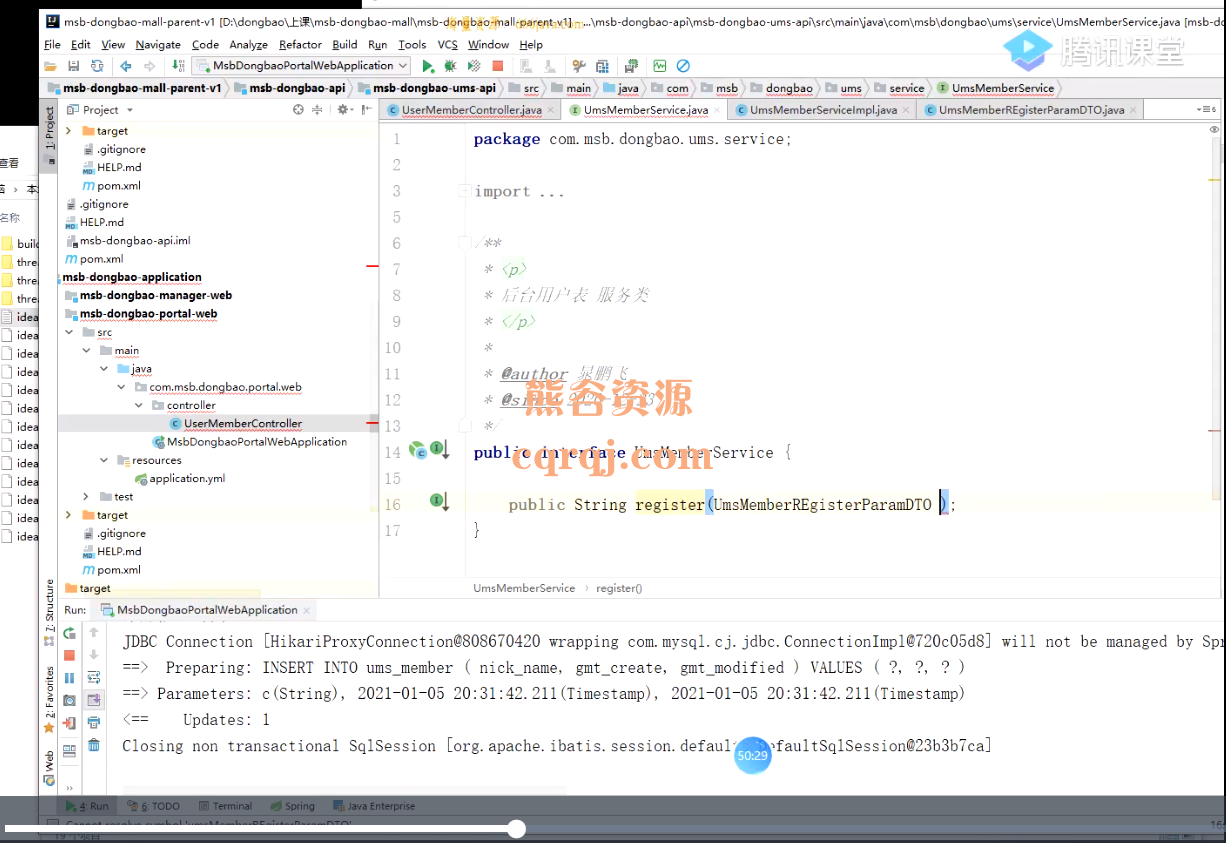This screenshot has width=1226, height=843.
Task: Expand the folded import statement in editor
Action: pos(463,191)
